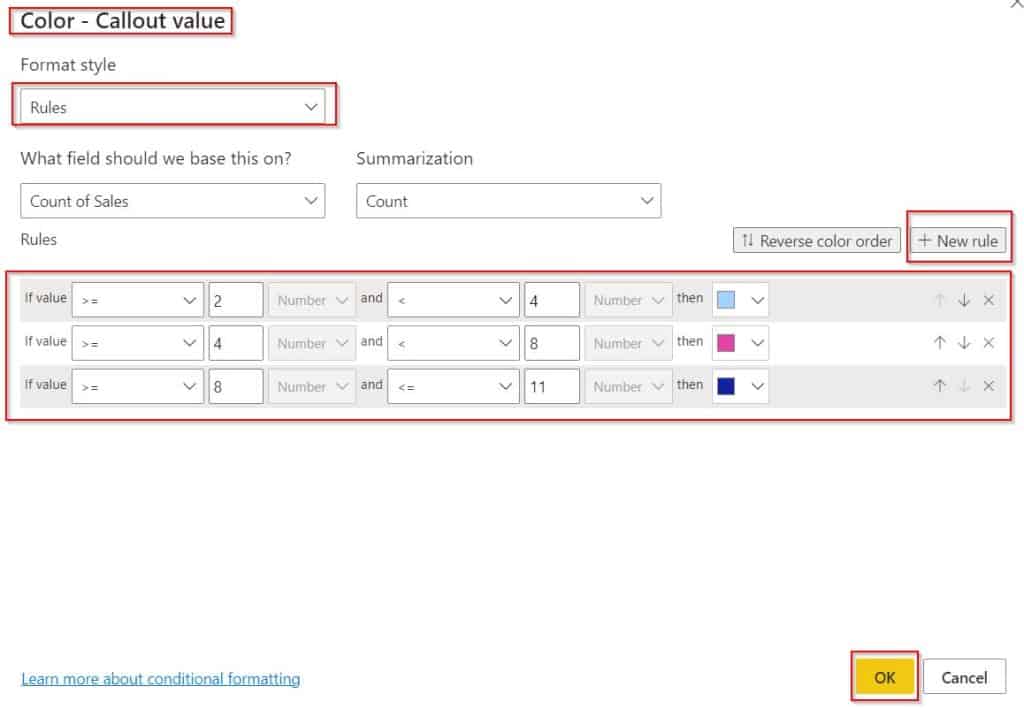This screenshot has height=709, width=1024.
Task: Edit first rule's maximum value 4
Action: coord(552,300)
